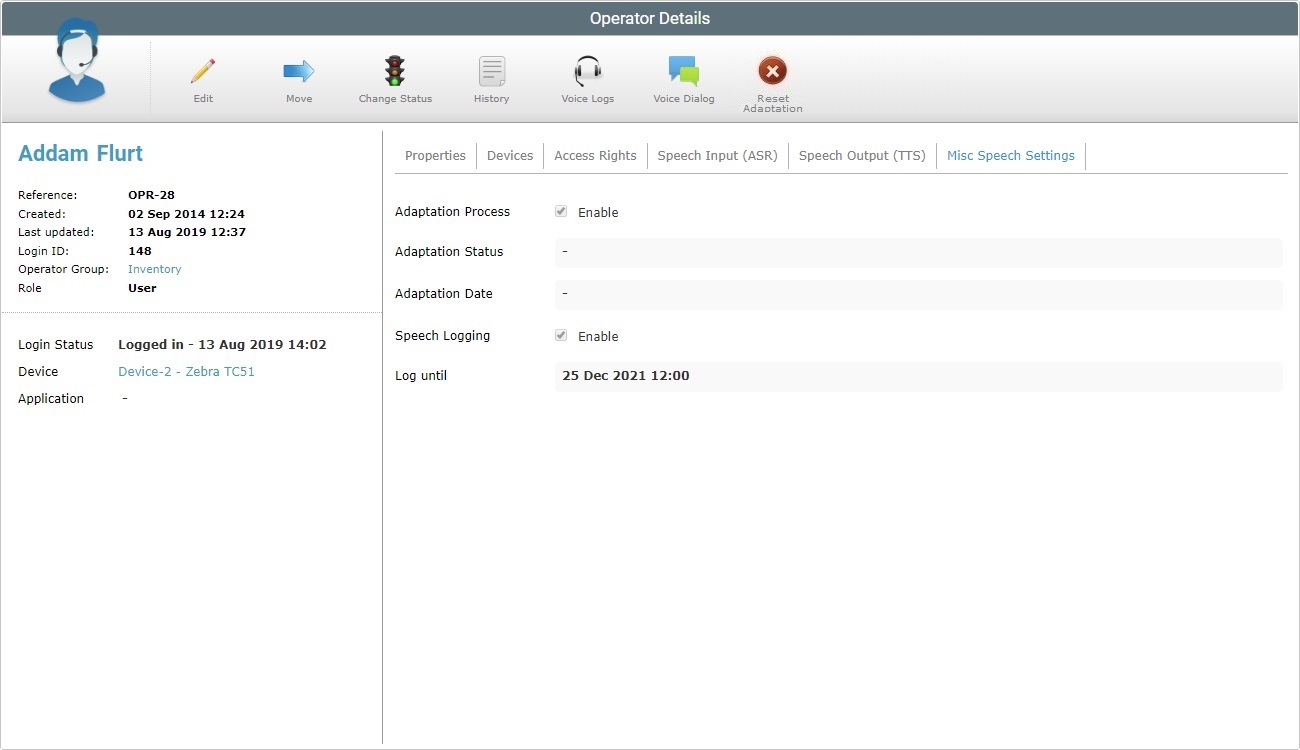Open the operator History log
The width and height of the screenshot is (1300, 750).
(491, 72)
